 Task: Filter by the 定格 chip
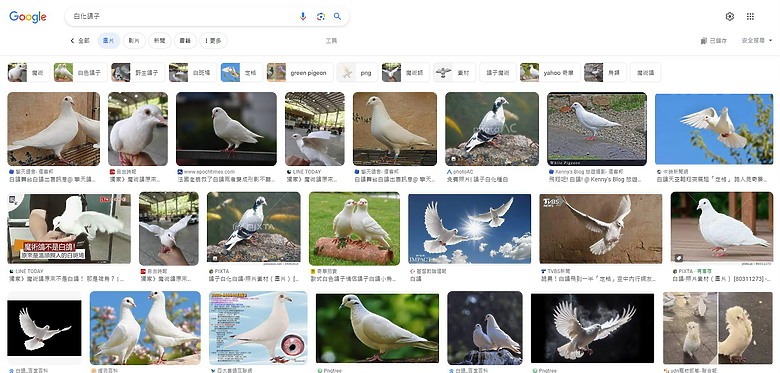[x=242, y=73]
